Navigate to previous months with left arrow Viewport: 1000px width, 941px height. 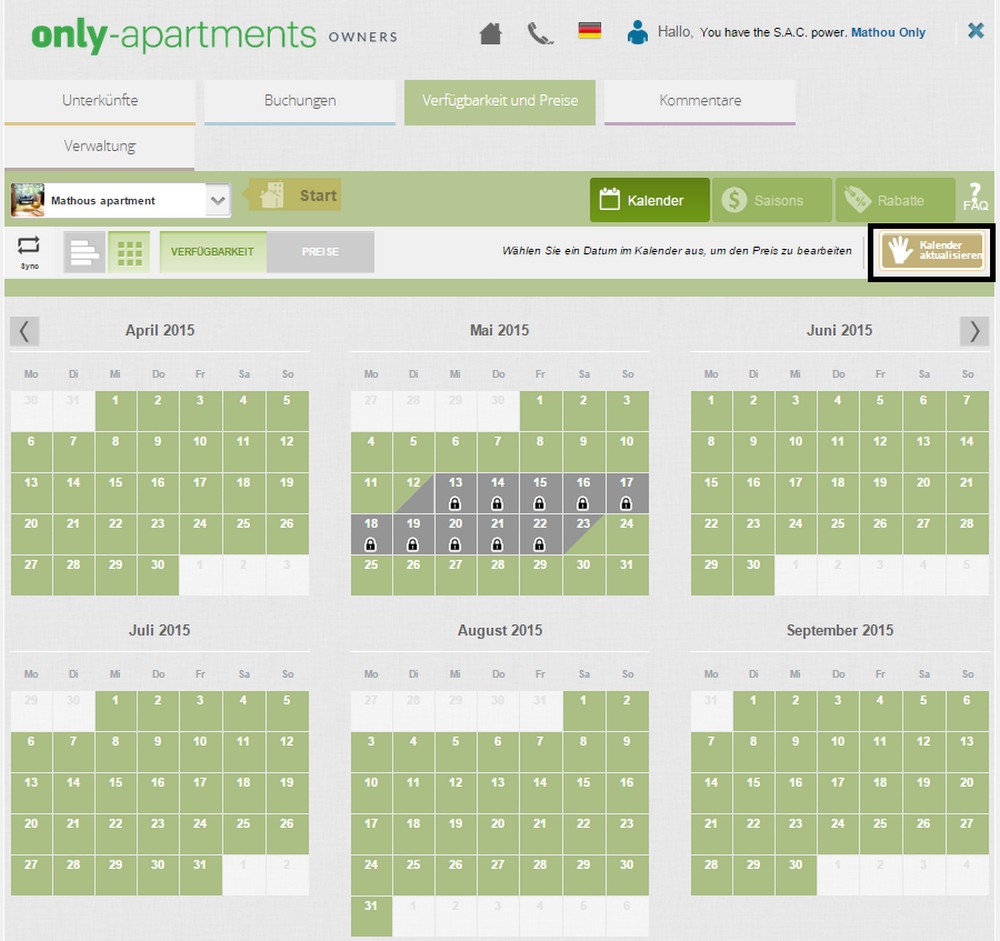(24, 331)
